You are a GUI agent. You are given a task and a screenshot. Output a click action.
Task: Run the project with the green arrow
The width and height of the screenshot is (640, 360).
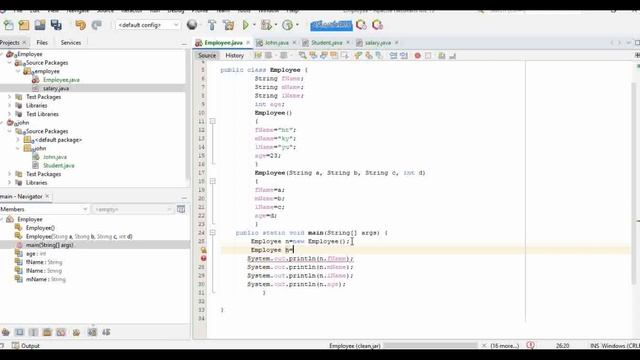click(246, 25)
